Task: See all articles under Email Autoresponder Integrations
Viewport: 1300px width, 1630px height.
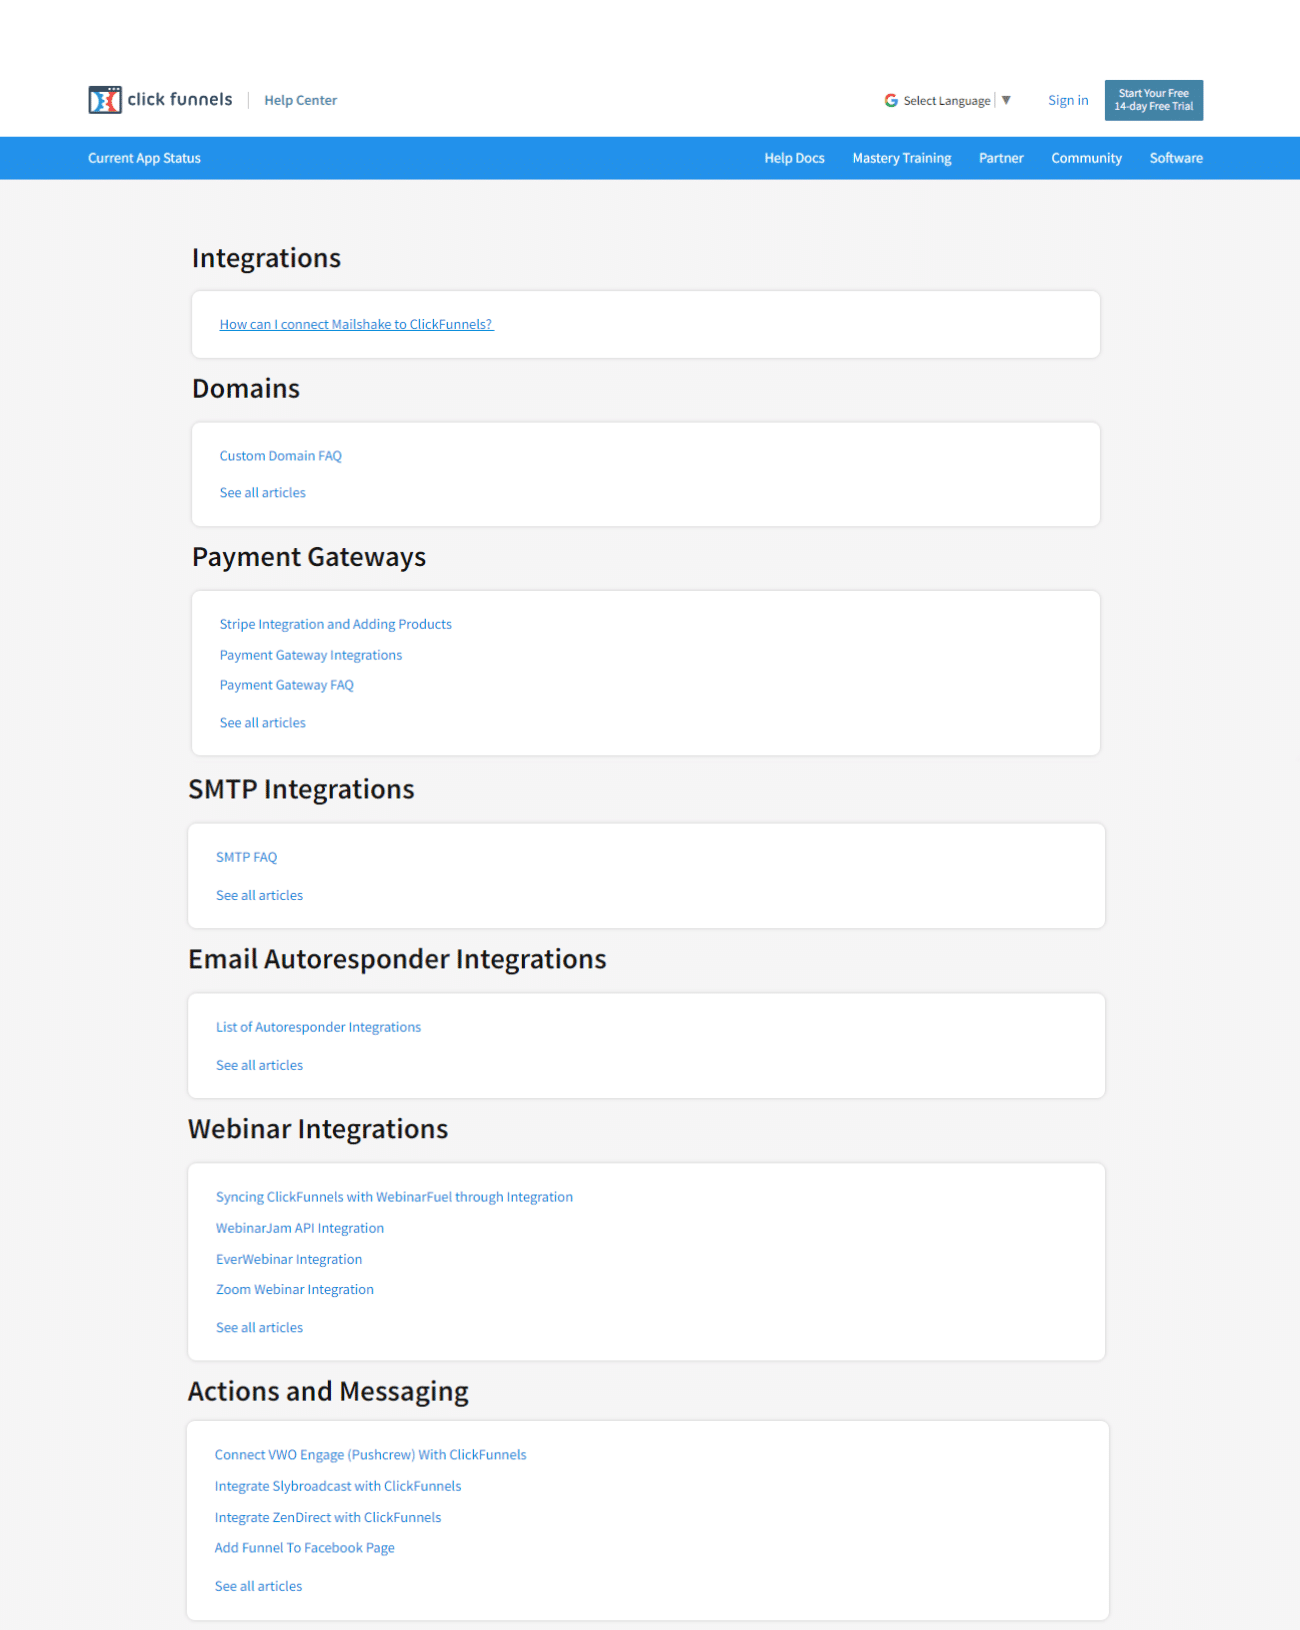Action: (259, 1065)
